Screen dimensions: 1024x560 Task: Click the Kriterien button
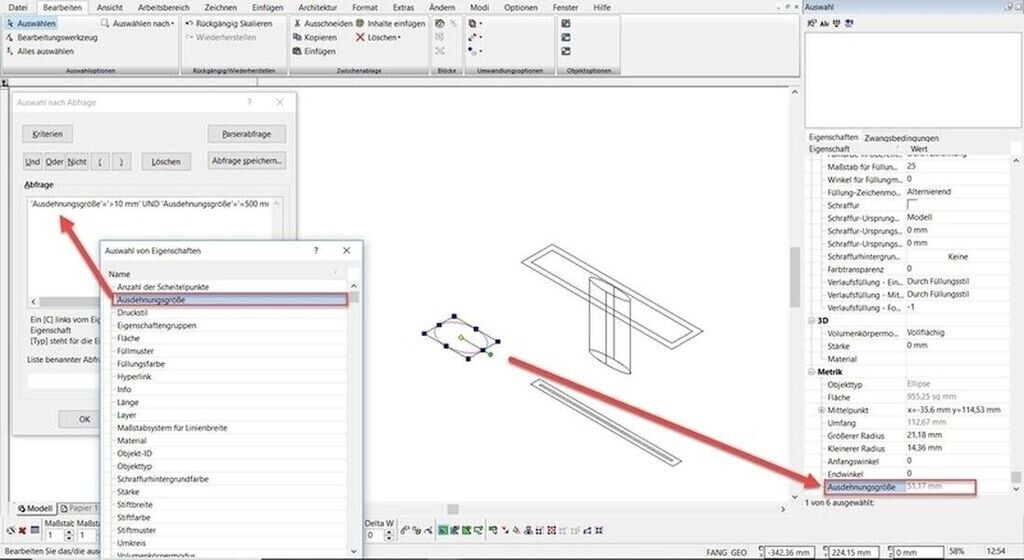coord(48,134)
